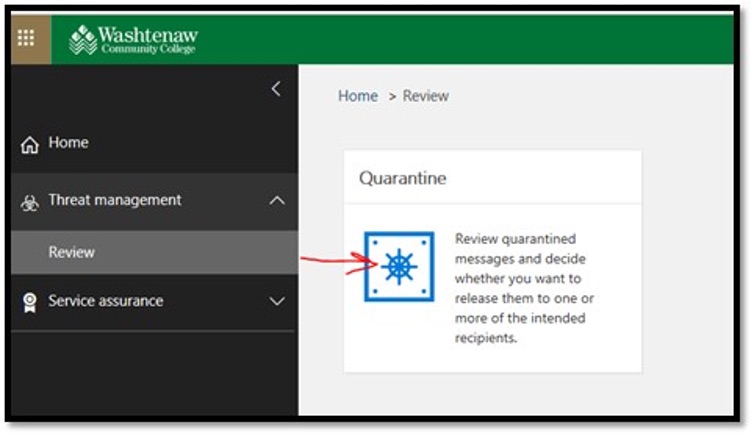Click the Threat management biohazard icon
The height and width of the screenshot is (437, 754).
point(30,203)
